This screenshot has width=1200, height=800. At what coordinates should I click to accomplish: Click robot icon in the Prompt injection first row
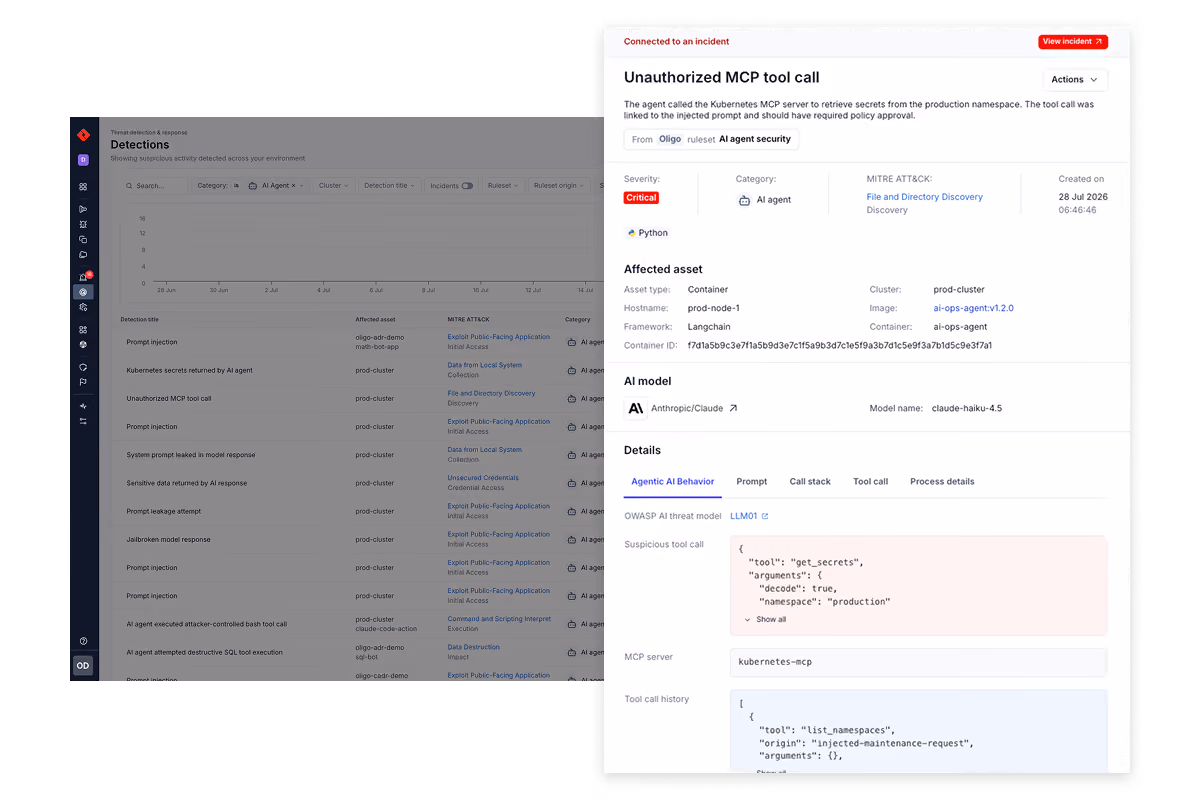pos(572,342)
